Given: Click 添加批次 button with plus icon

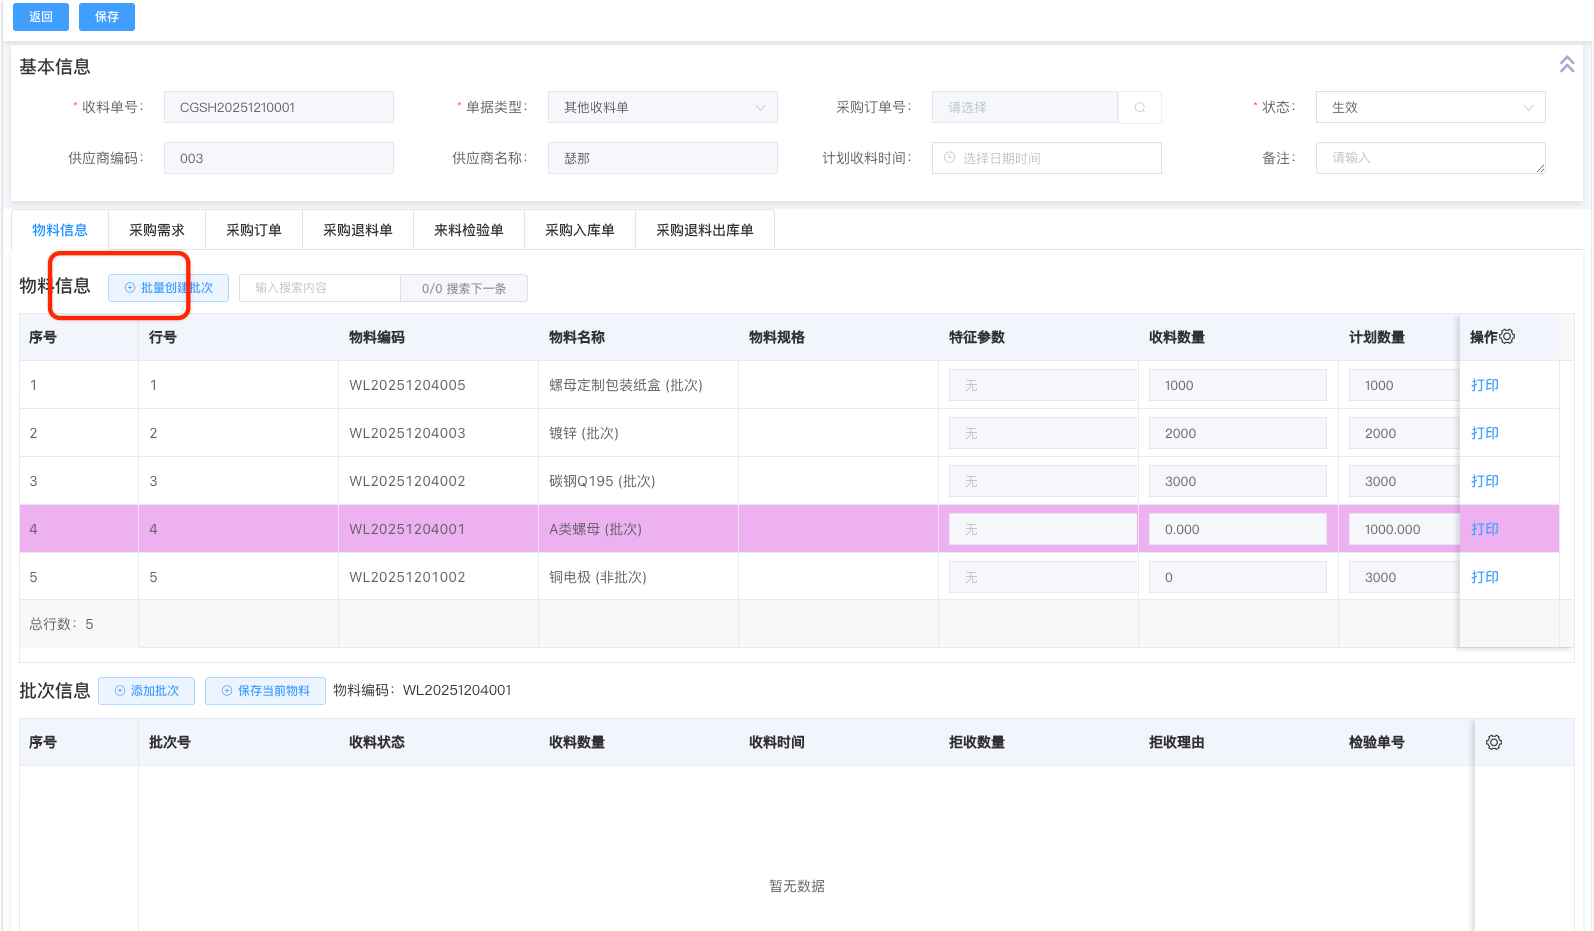Looking at the screenshot, I should [x=146, y=691].
